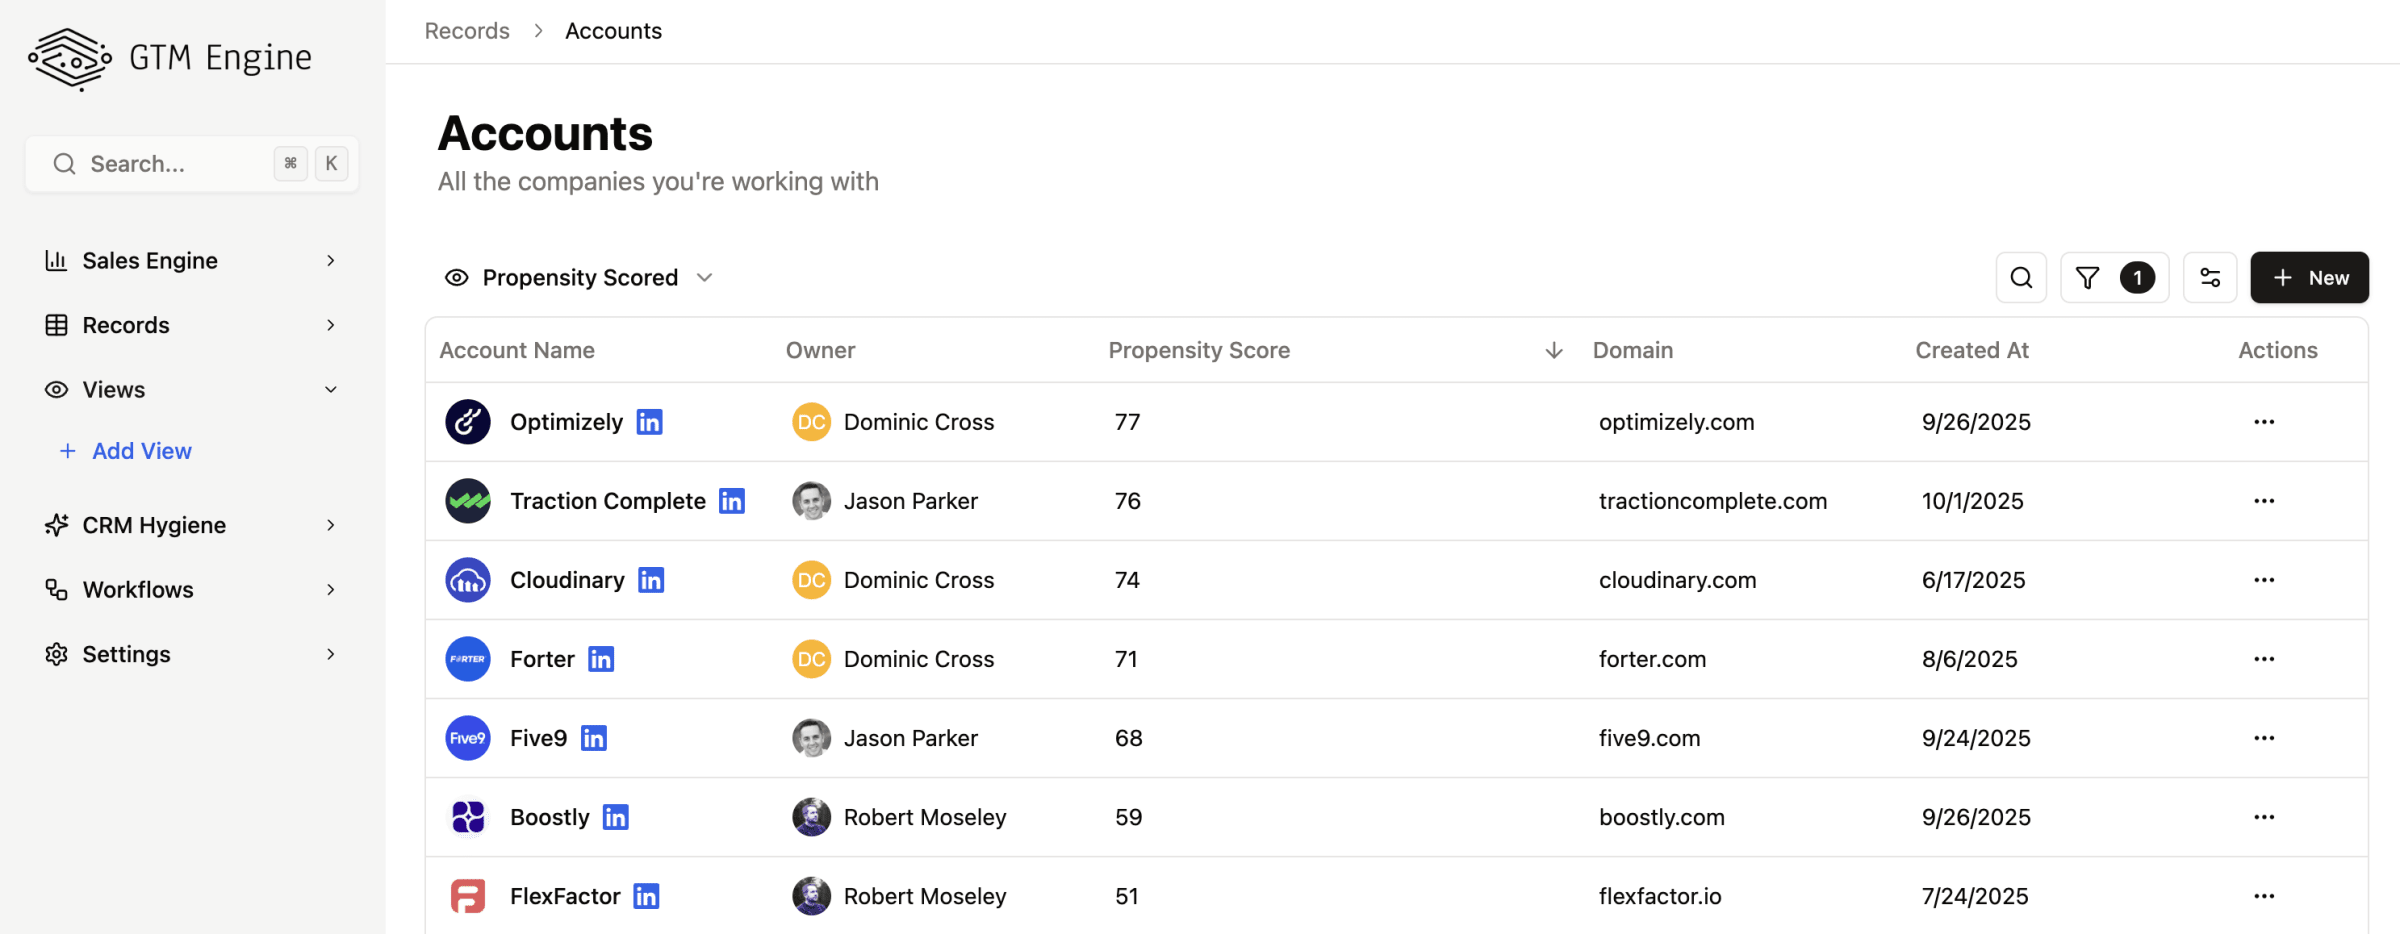Open the column display settings sliders icon

pyautogui.click(x=2210, y=278)
